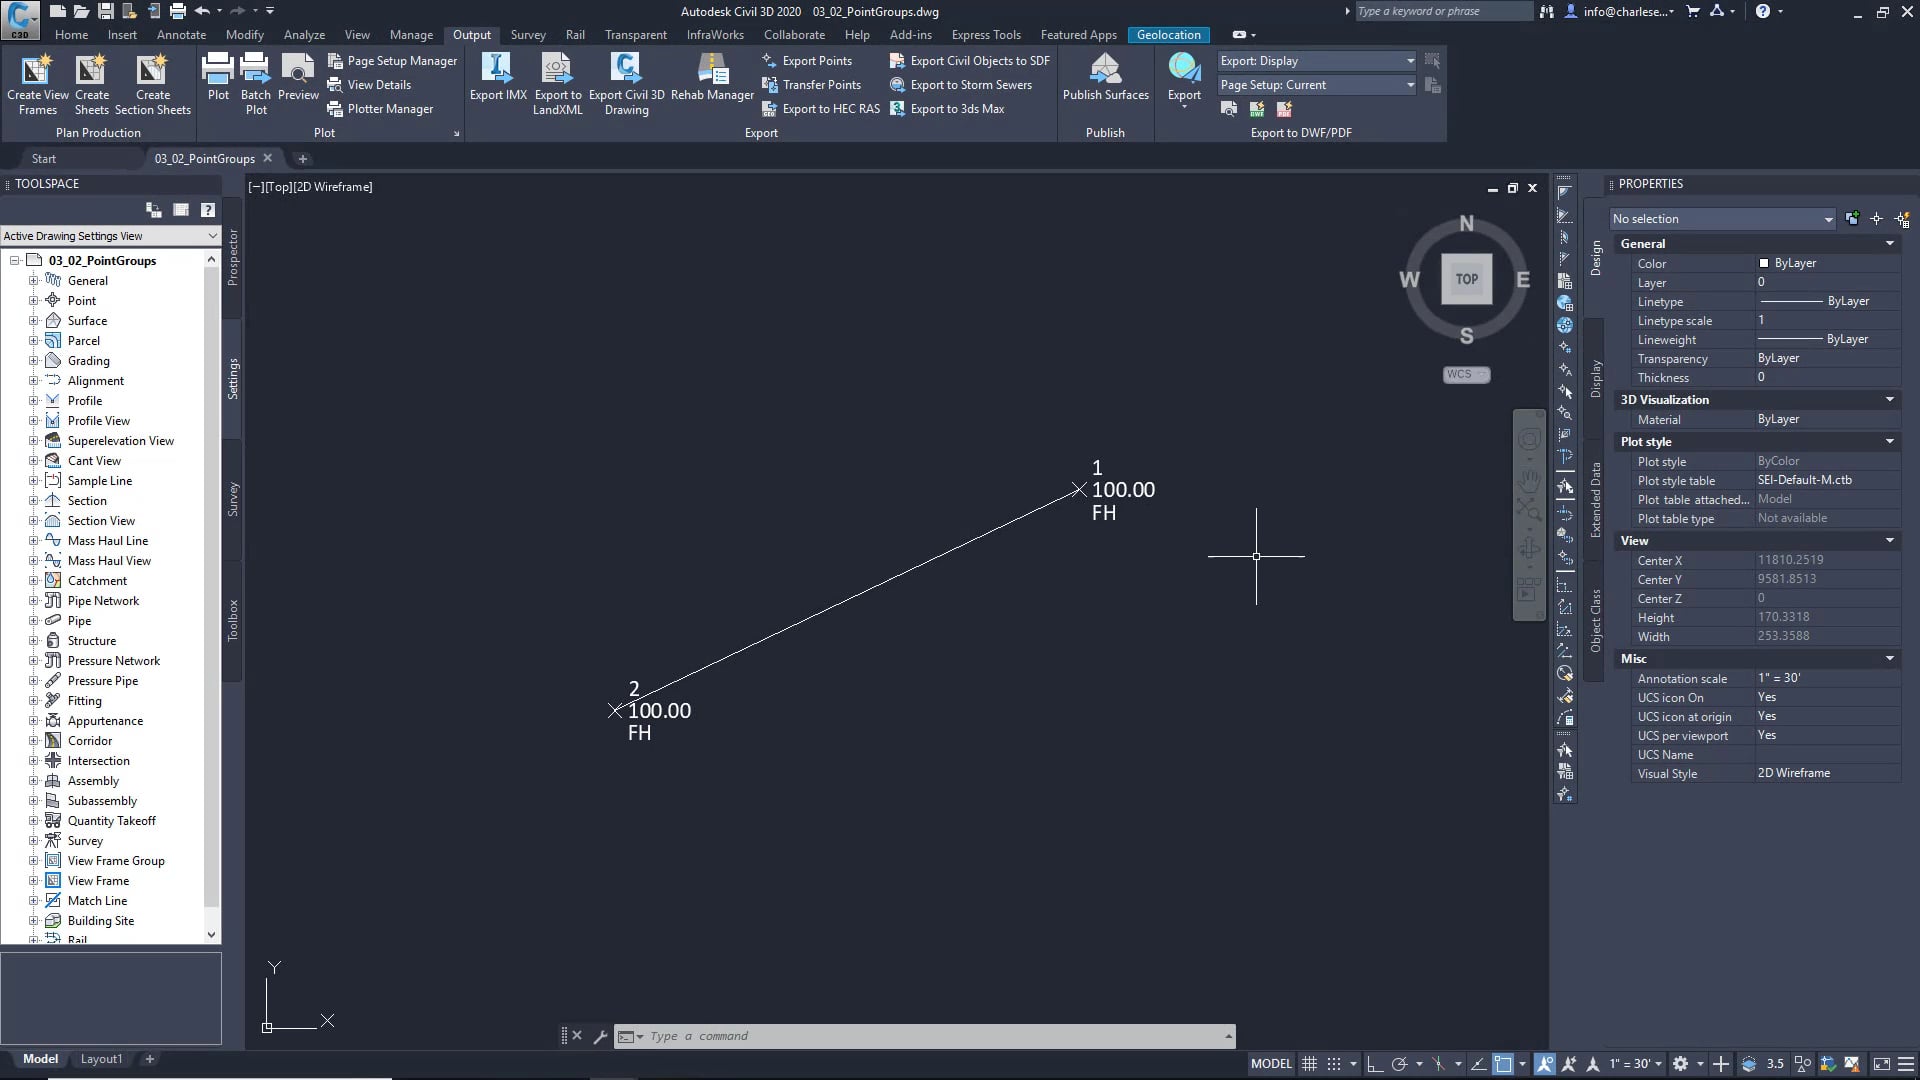Open the Export: Display dropdown

[1316, 60]
